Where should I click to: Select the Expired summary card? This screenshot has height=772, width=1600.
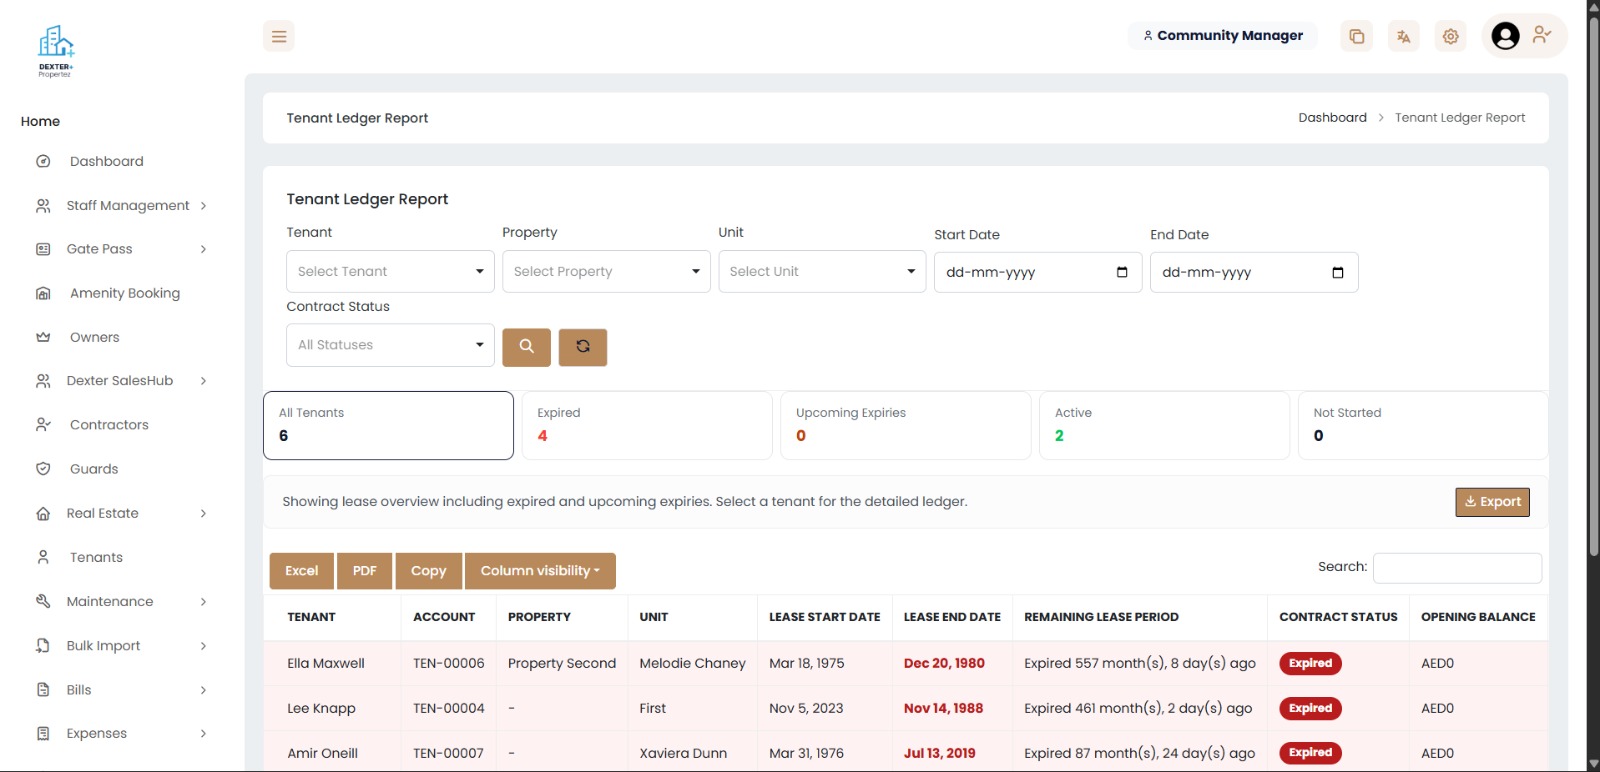[x=647, y=425]
